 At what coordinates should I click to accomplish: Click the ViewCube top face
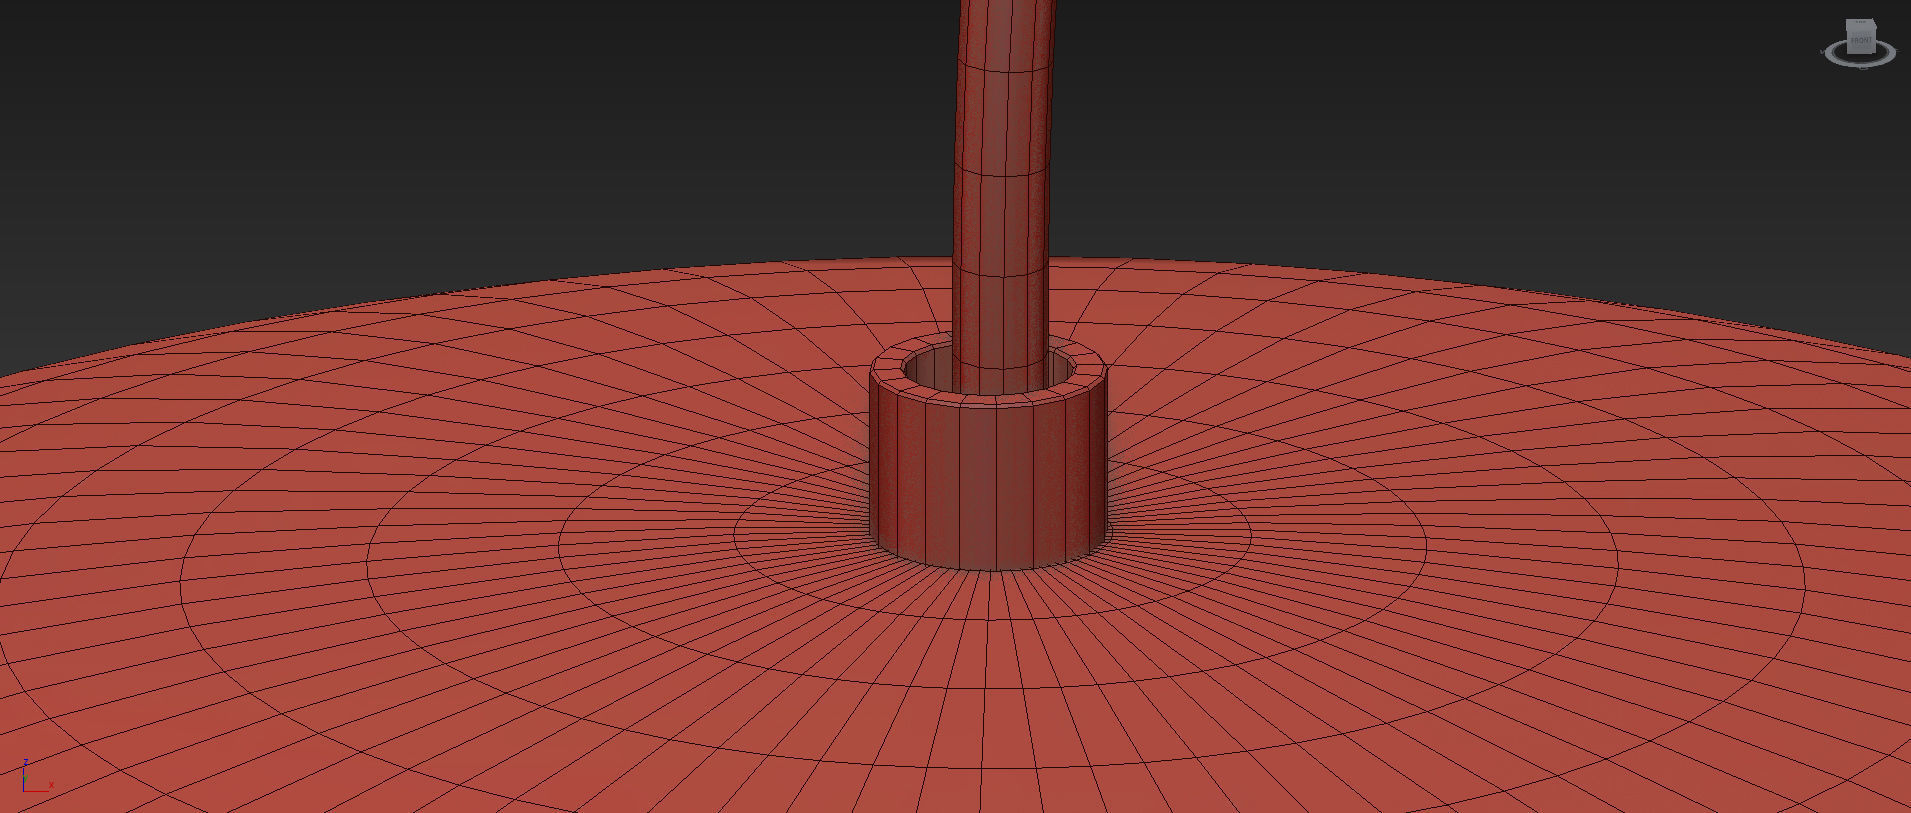(1861, 22)
